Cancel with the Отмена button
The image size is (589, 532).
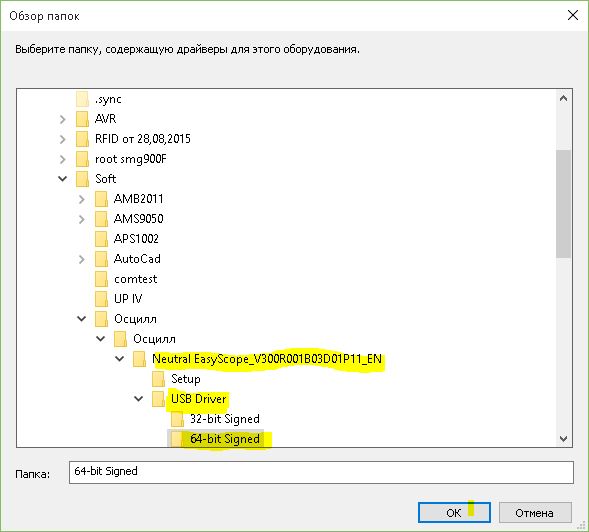click(x=535, y=512)
